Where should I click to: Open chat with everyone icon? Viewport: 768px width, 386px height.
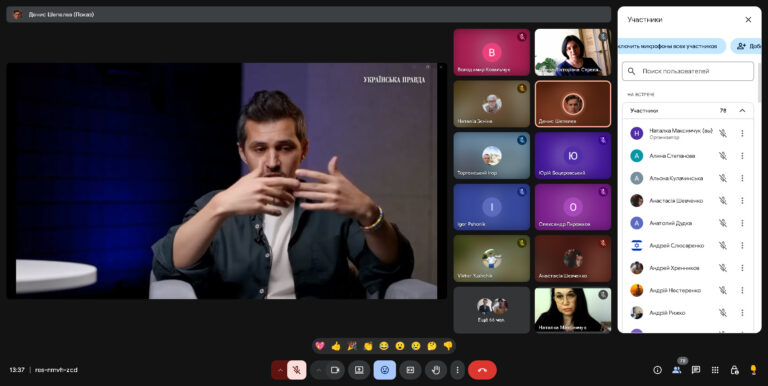(696, 370)
